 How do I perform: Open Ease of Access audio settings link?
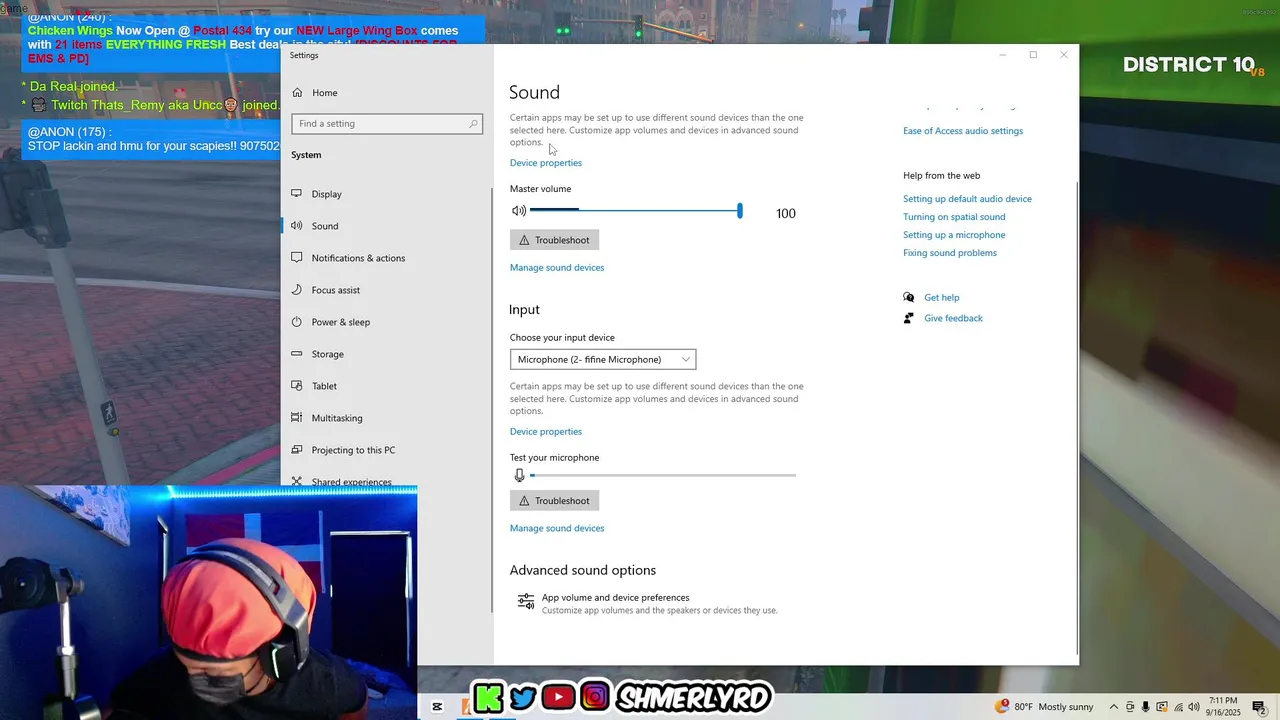963,131
